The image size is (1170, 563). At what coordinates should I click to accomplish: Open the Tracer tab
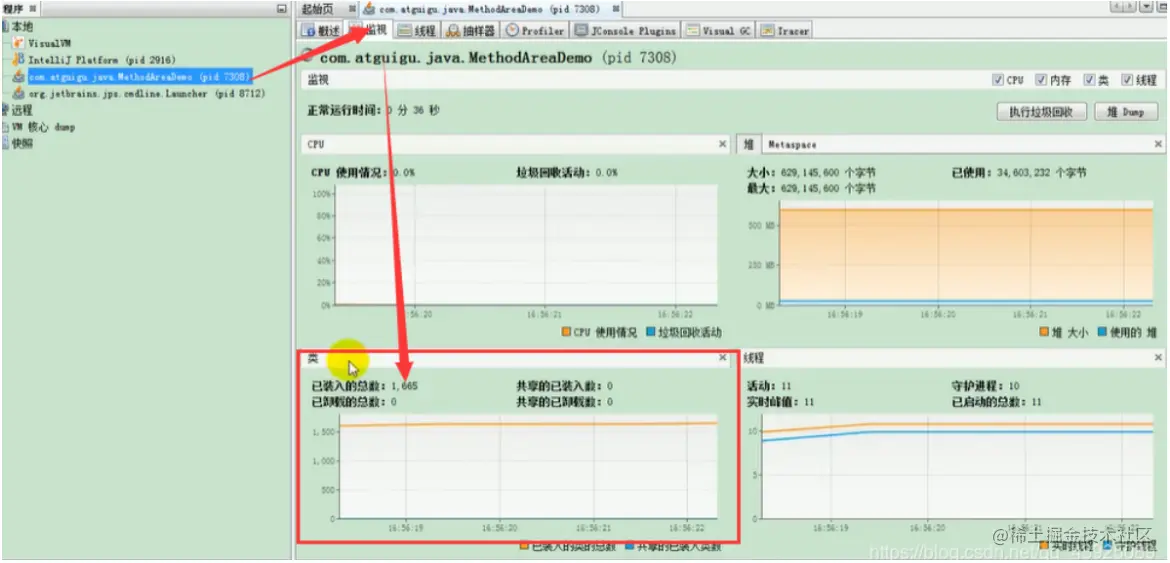pyautogui.click(x=785, y=31)
